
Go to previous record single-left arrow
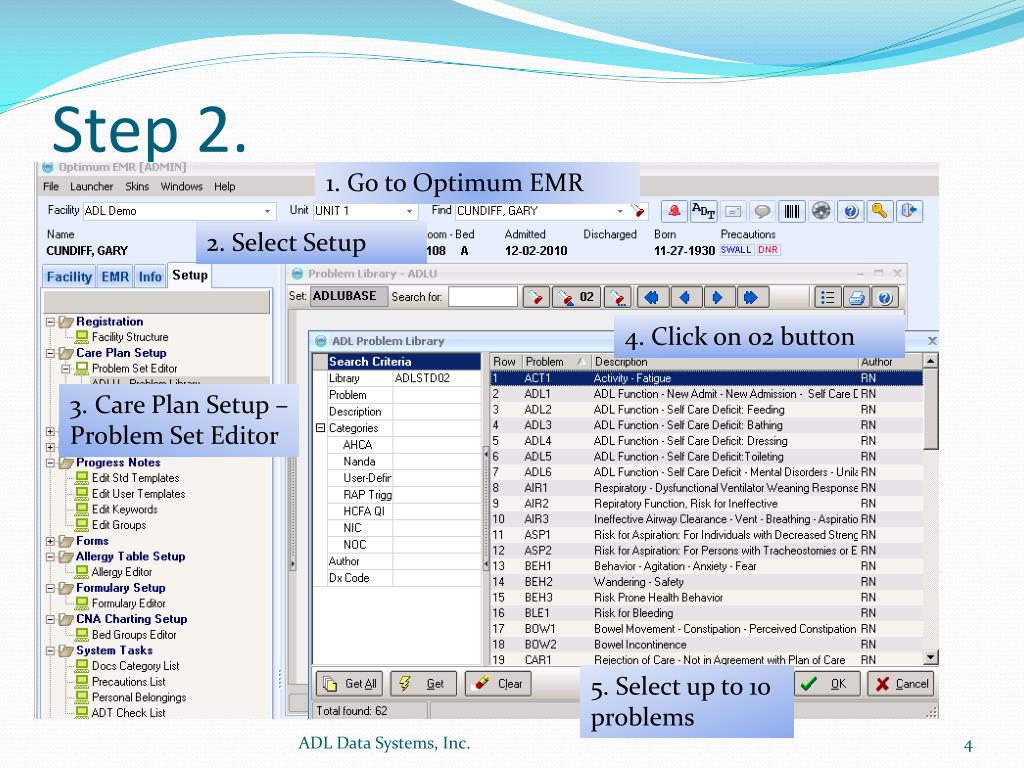[x=685, y=298]
